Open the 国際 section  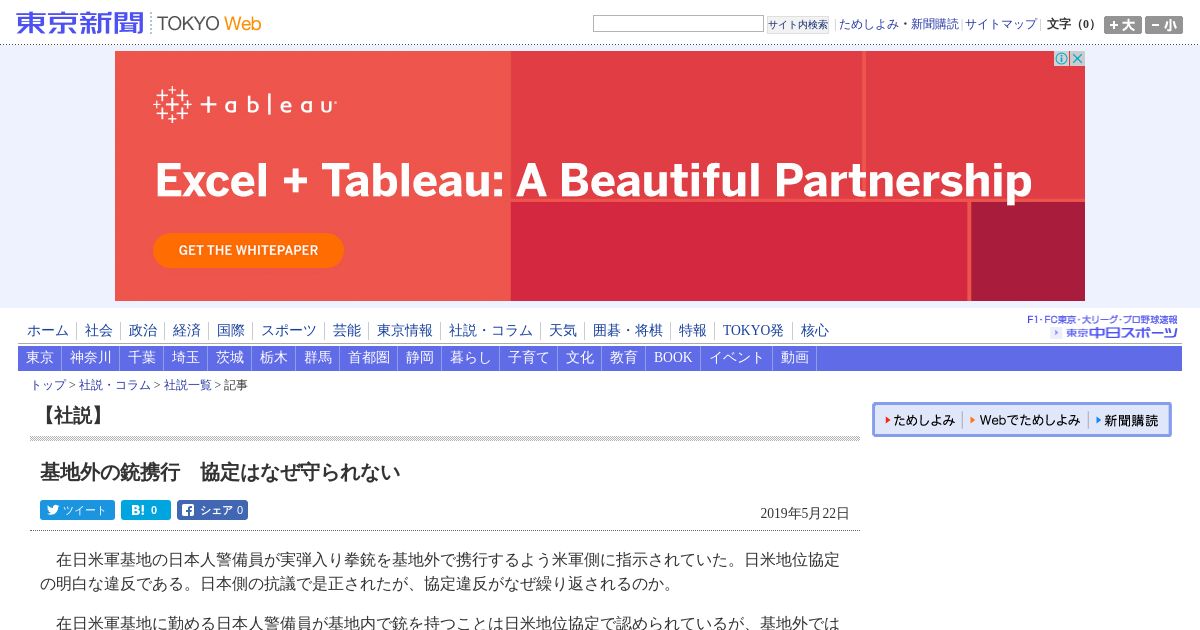231,331
